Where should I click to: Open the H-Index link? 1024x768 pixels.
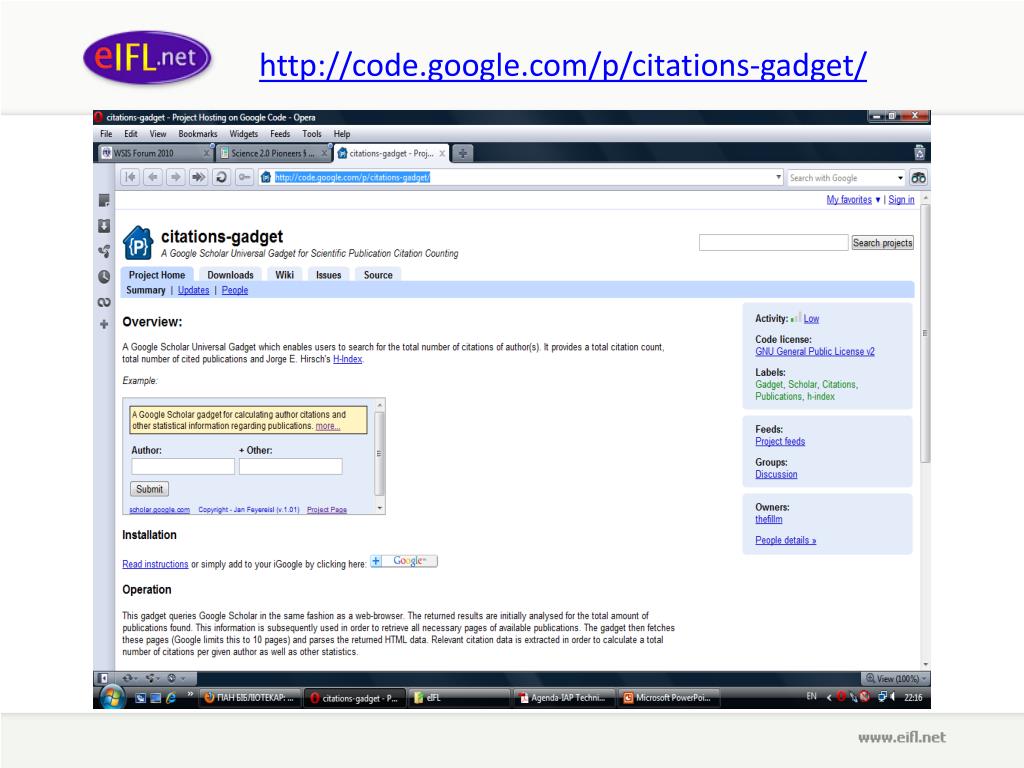(347, 359)
